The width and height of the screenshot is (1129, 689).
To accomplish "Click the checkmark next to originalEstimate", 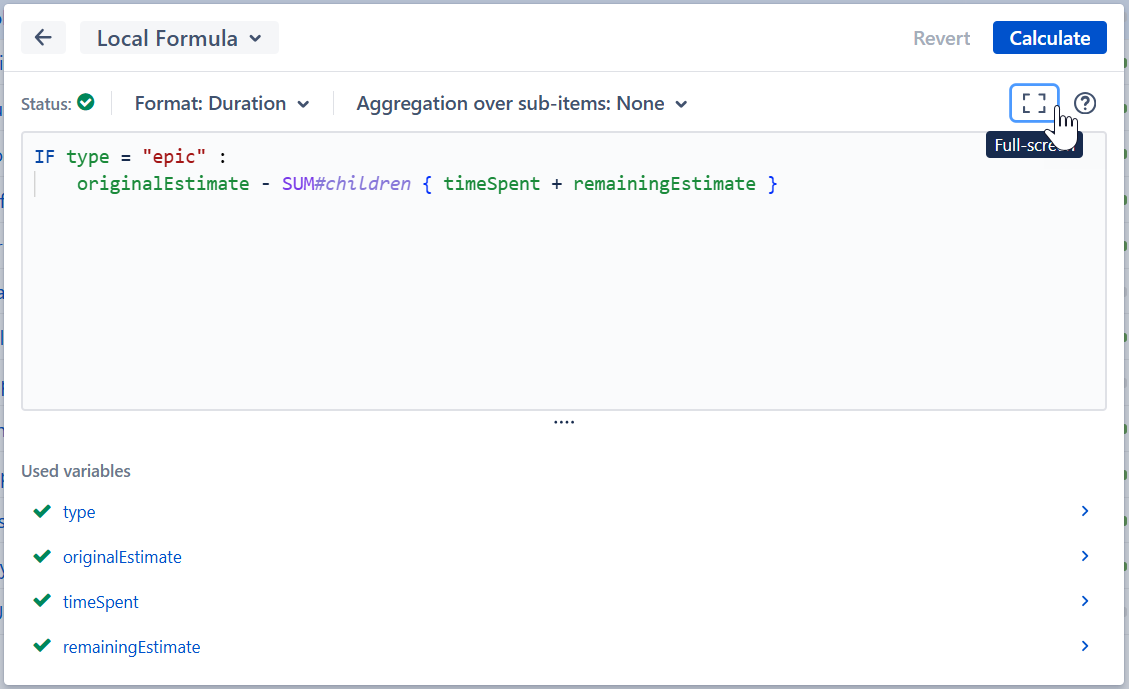I will [41, 556].
